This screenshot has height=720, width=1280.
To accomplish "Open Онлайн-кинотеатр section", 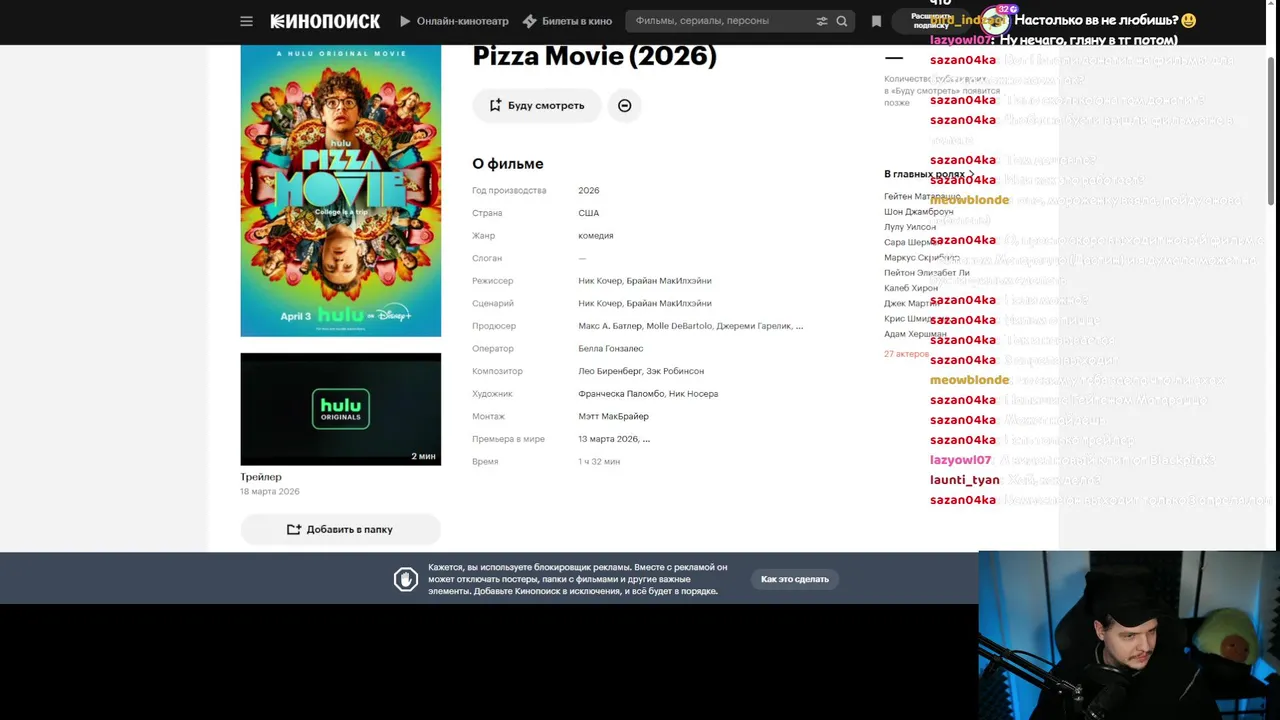I will coord(454,21).
